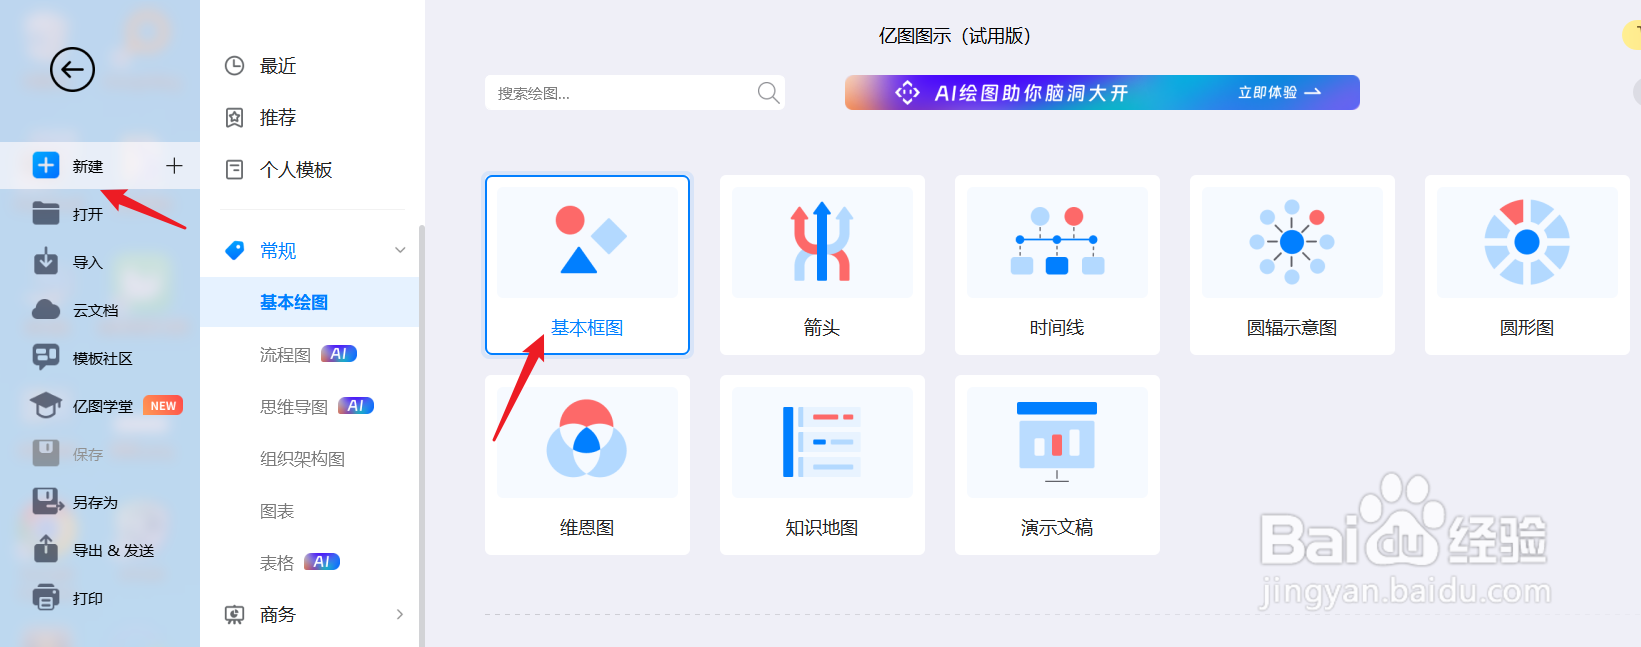Open the 箭头 template card
This screenshot has width=1641, height=647.
[822, 265]
